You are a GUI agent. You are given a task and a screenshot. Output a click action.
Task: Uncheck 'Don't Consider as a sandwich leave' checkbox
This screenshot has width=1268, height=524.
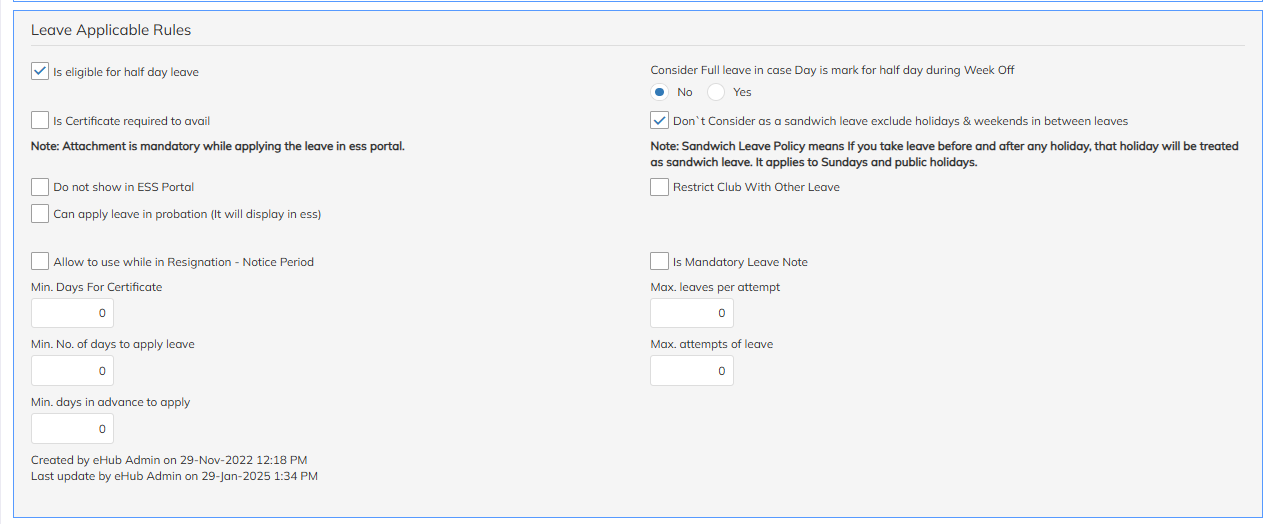click(x=659, y=121)
